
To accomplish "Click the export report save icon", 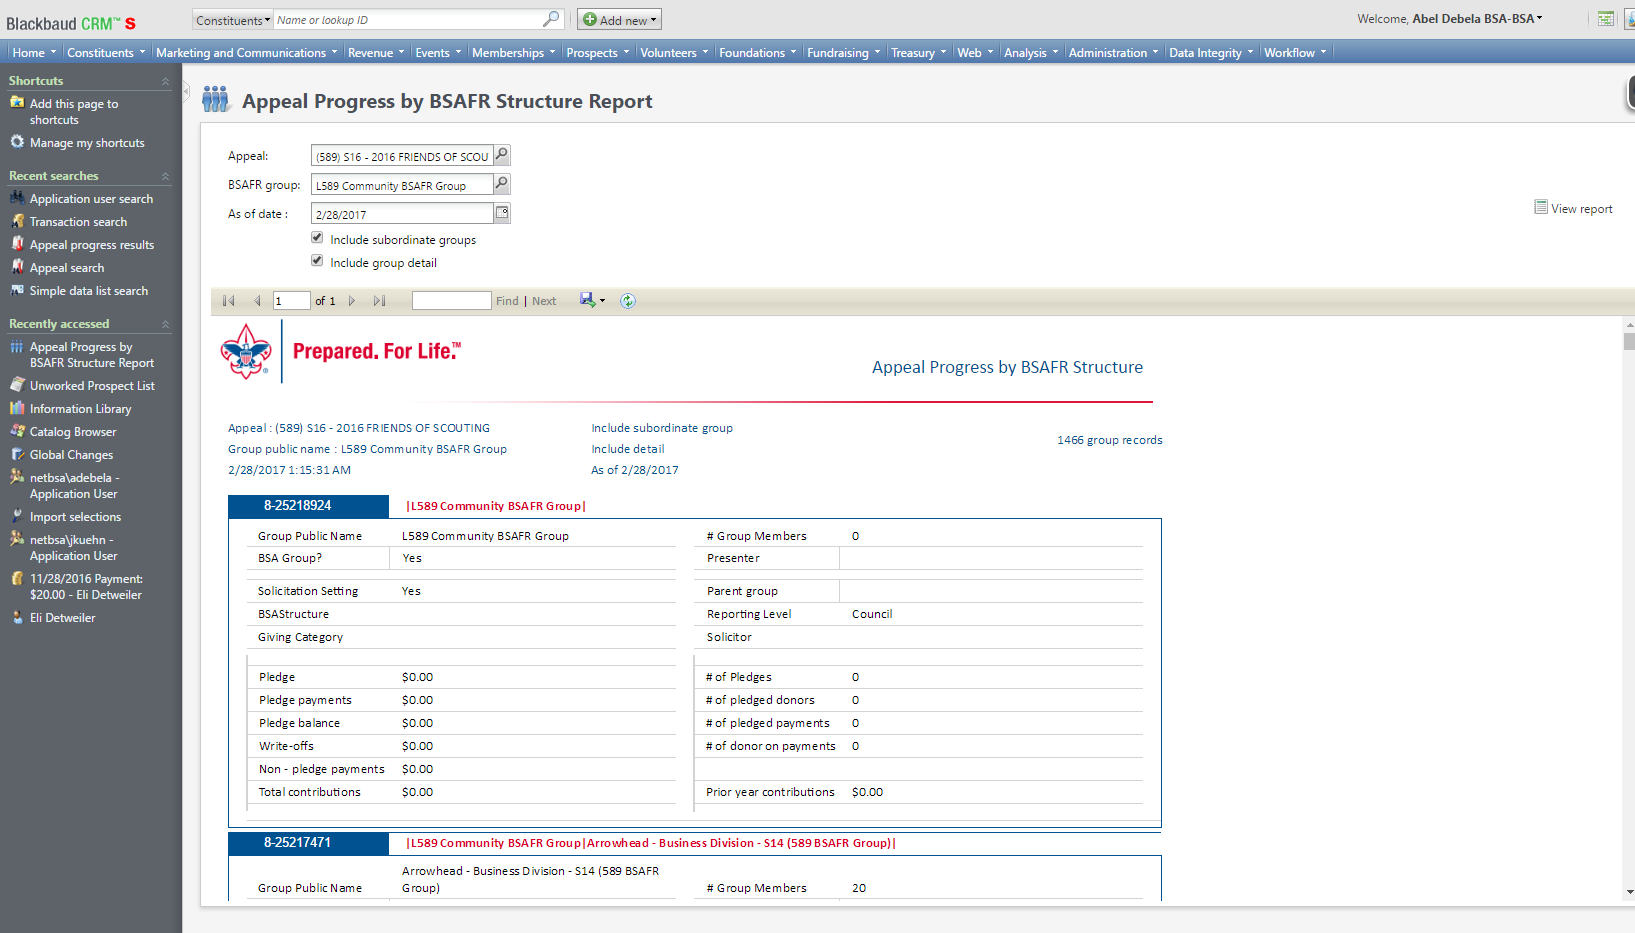I will tap(587, 300).
